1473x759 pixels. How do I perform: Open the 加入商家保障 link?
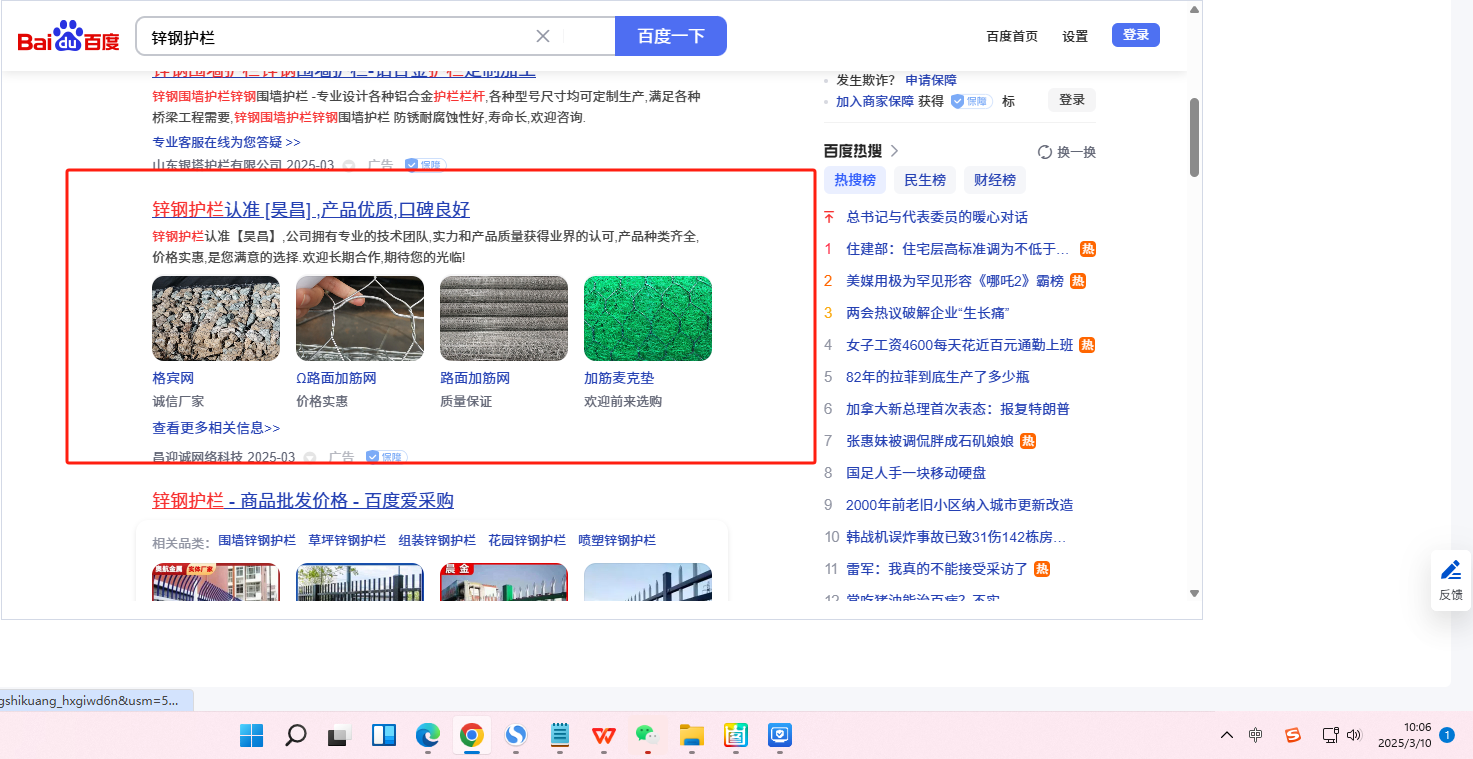tap(875, 101)
